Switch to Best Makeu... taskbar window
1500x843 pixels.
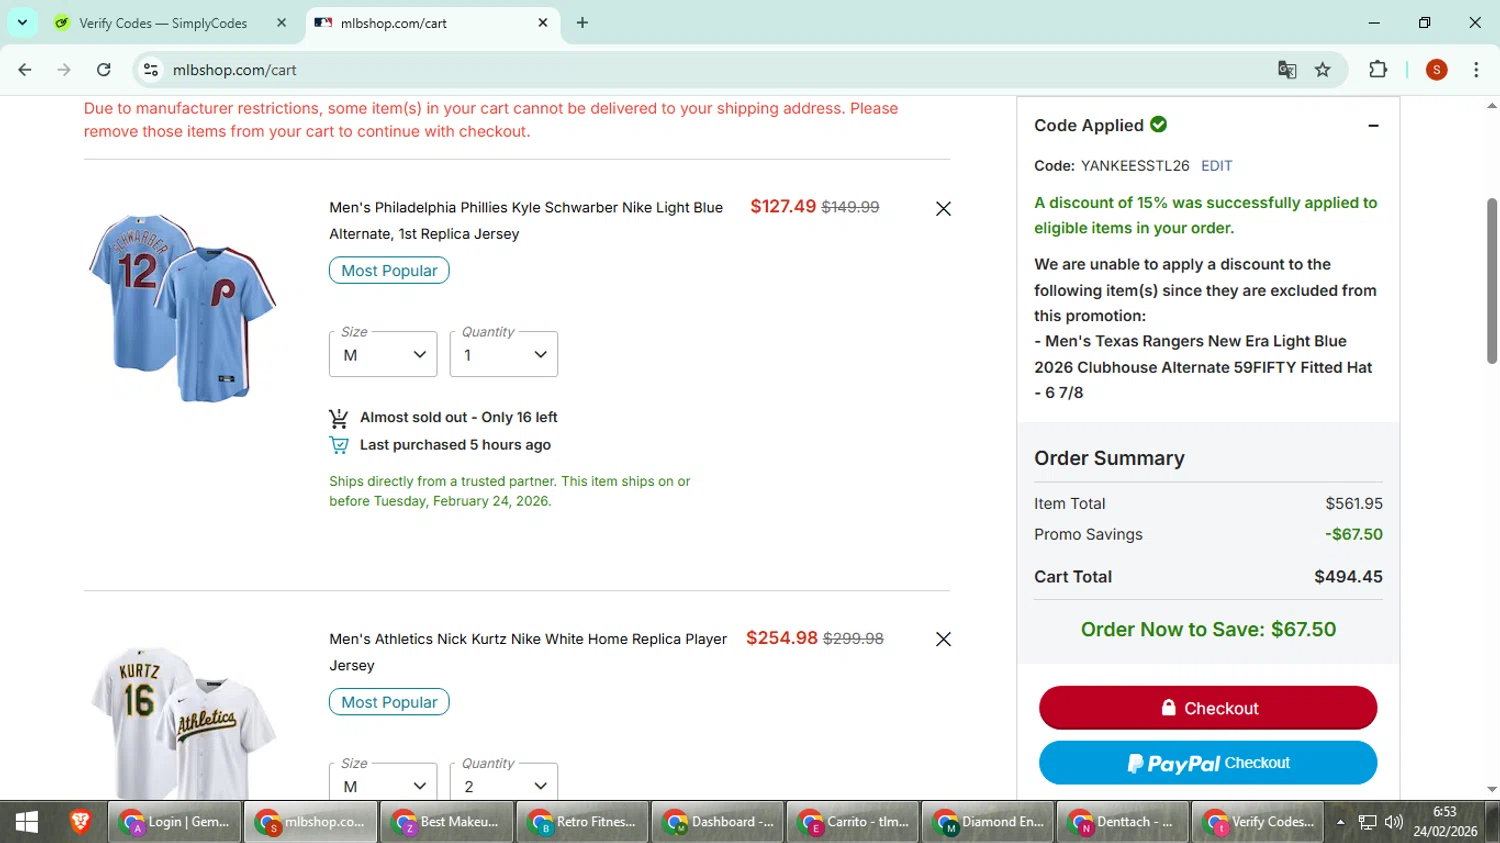447,822
